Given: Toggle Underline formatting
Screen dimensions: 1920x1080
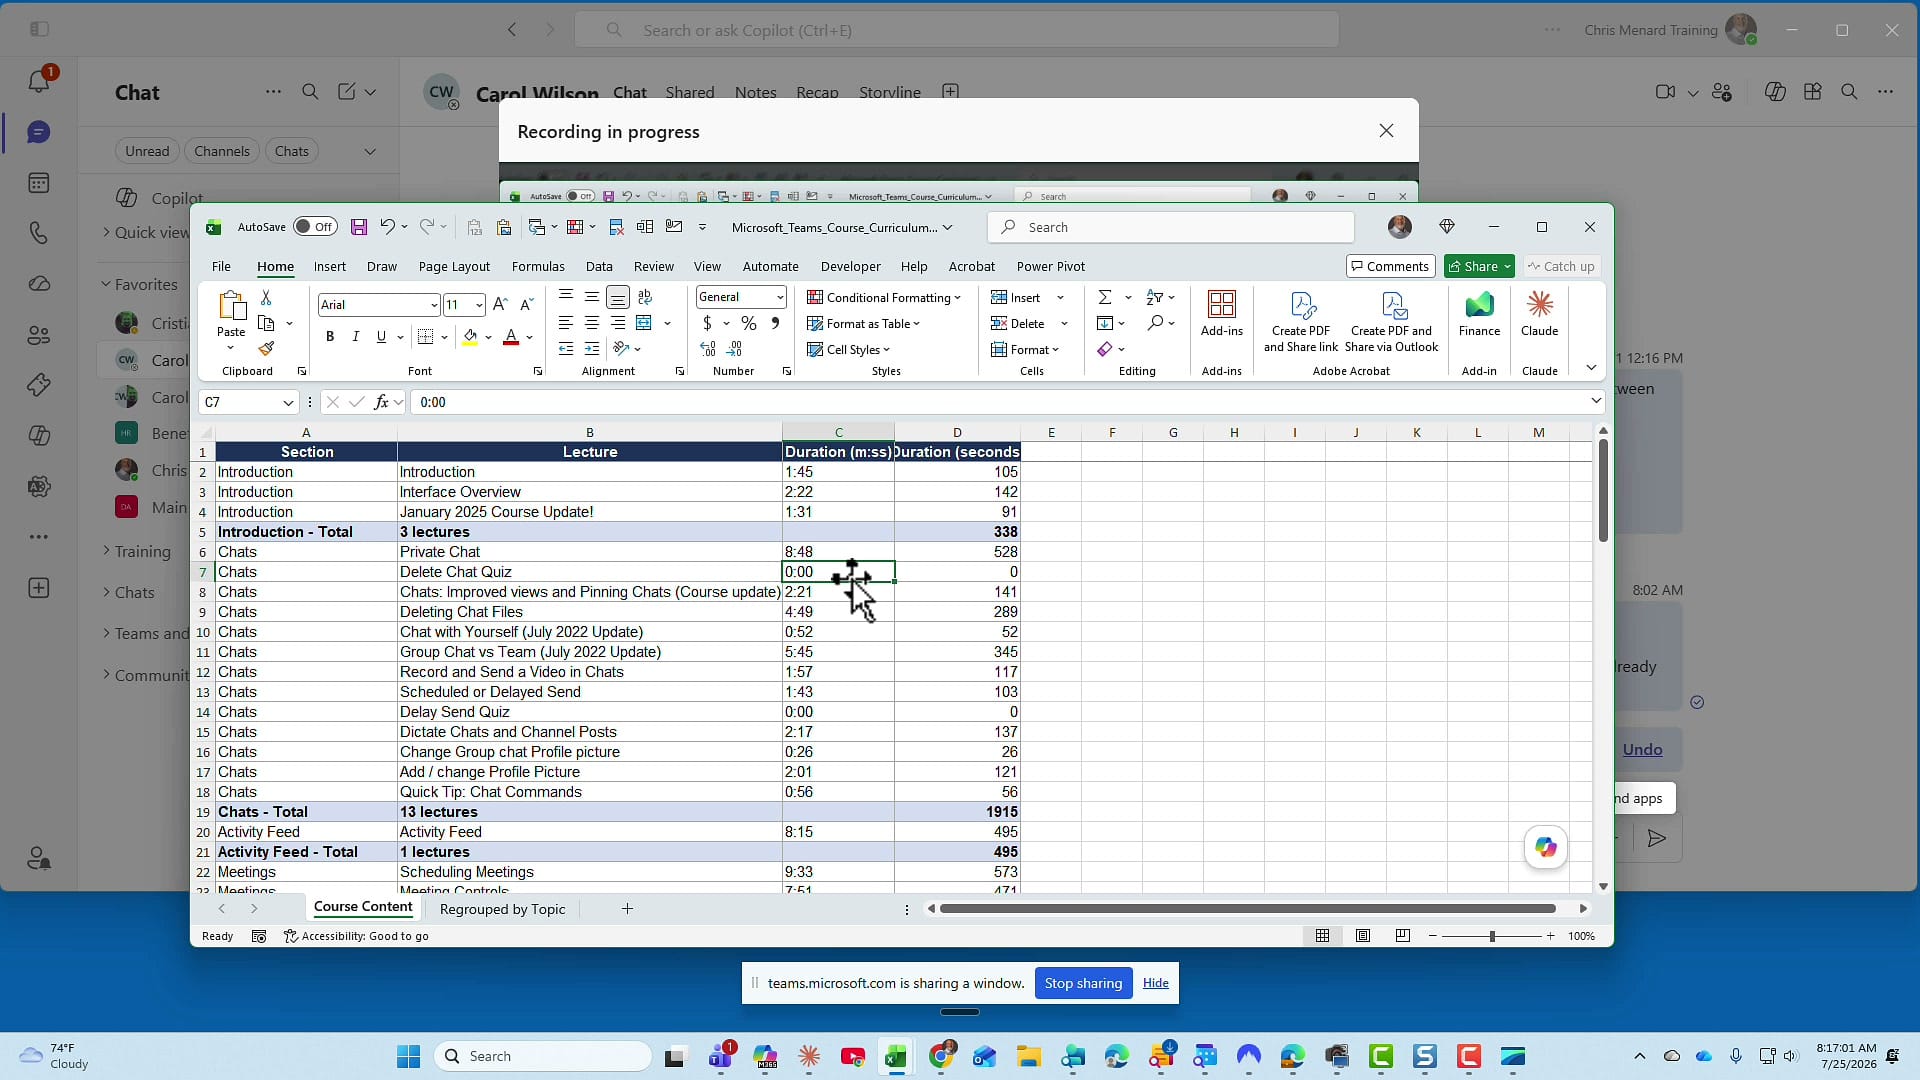Looking at the screenshot, I should click(381, 337).
